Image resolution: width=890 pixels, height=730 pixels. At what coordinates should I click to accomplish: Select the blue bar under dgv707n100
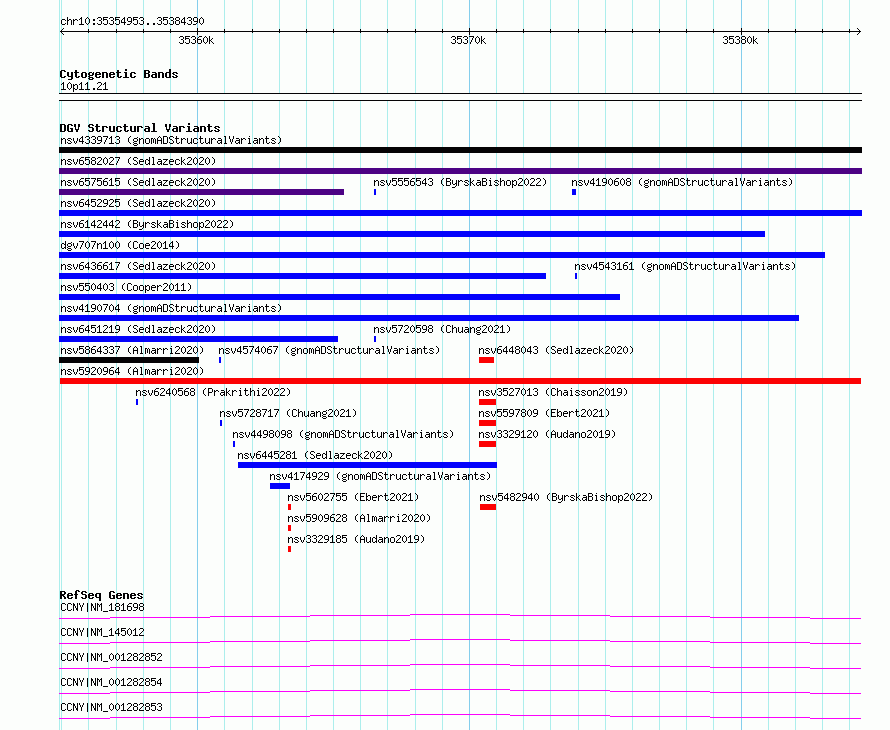pos(442,255)
